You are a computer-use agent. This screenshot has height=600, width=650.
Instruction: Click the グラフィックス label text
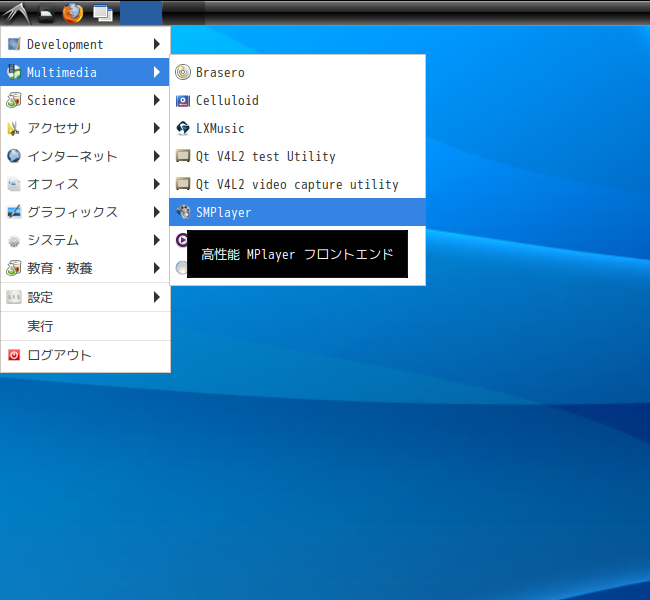(x=73, y=212)
